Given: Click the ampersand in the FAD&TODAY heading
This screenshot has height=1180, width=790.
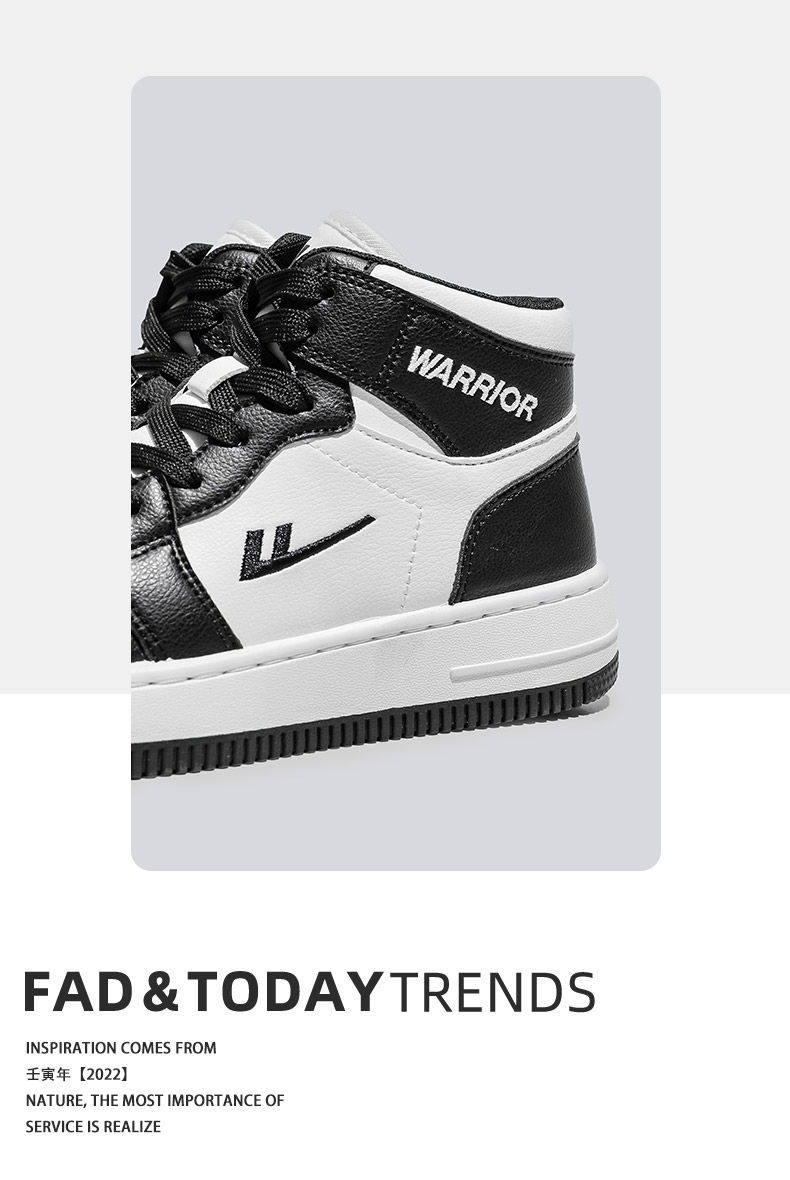Looking at the screenshot, I should coord(160,991).
